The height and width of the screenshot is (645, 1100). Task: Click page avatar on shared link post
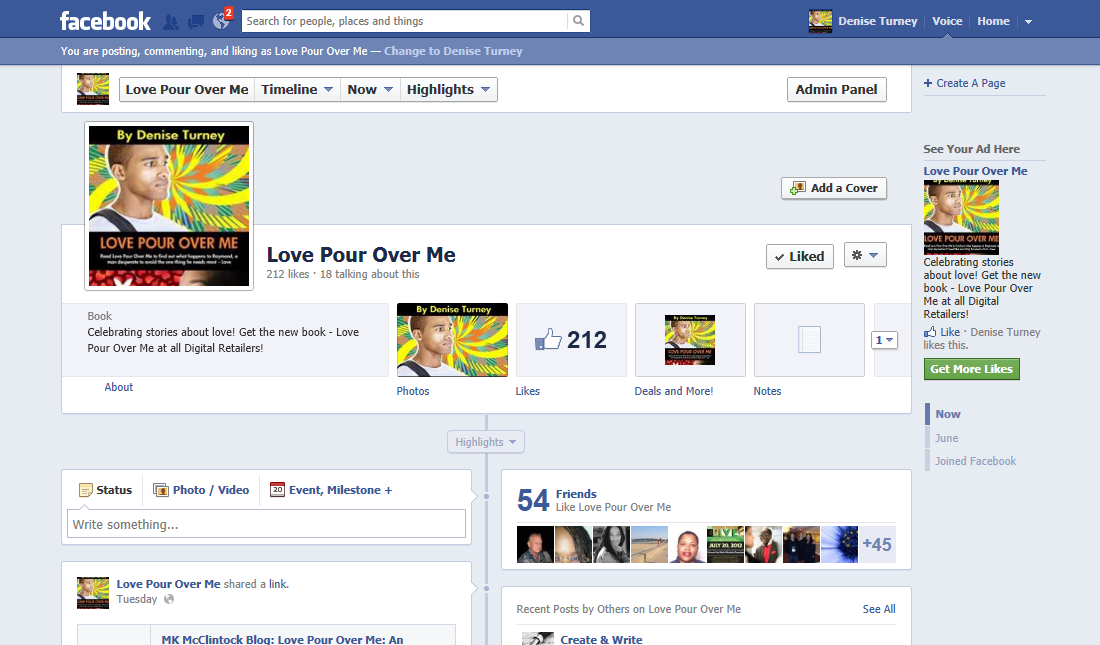tap(93, 592)
